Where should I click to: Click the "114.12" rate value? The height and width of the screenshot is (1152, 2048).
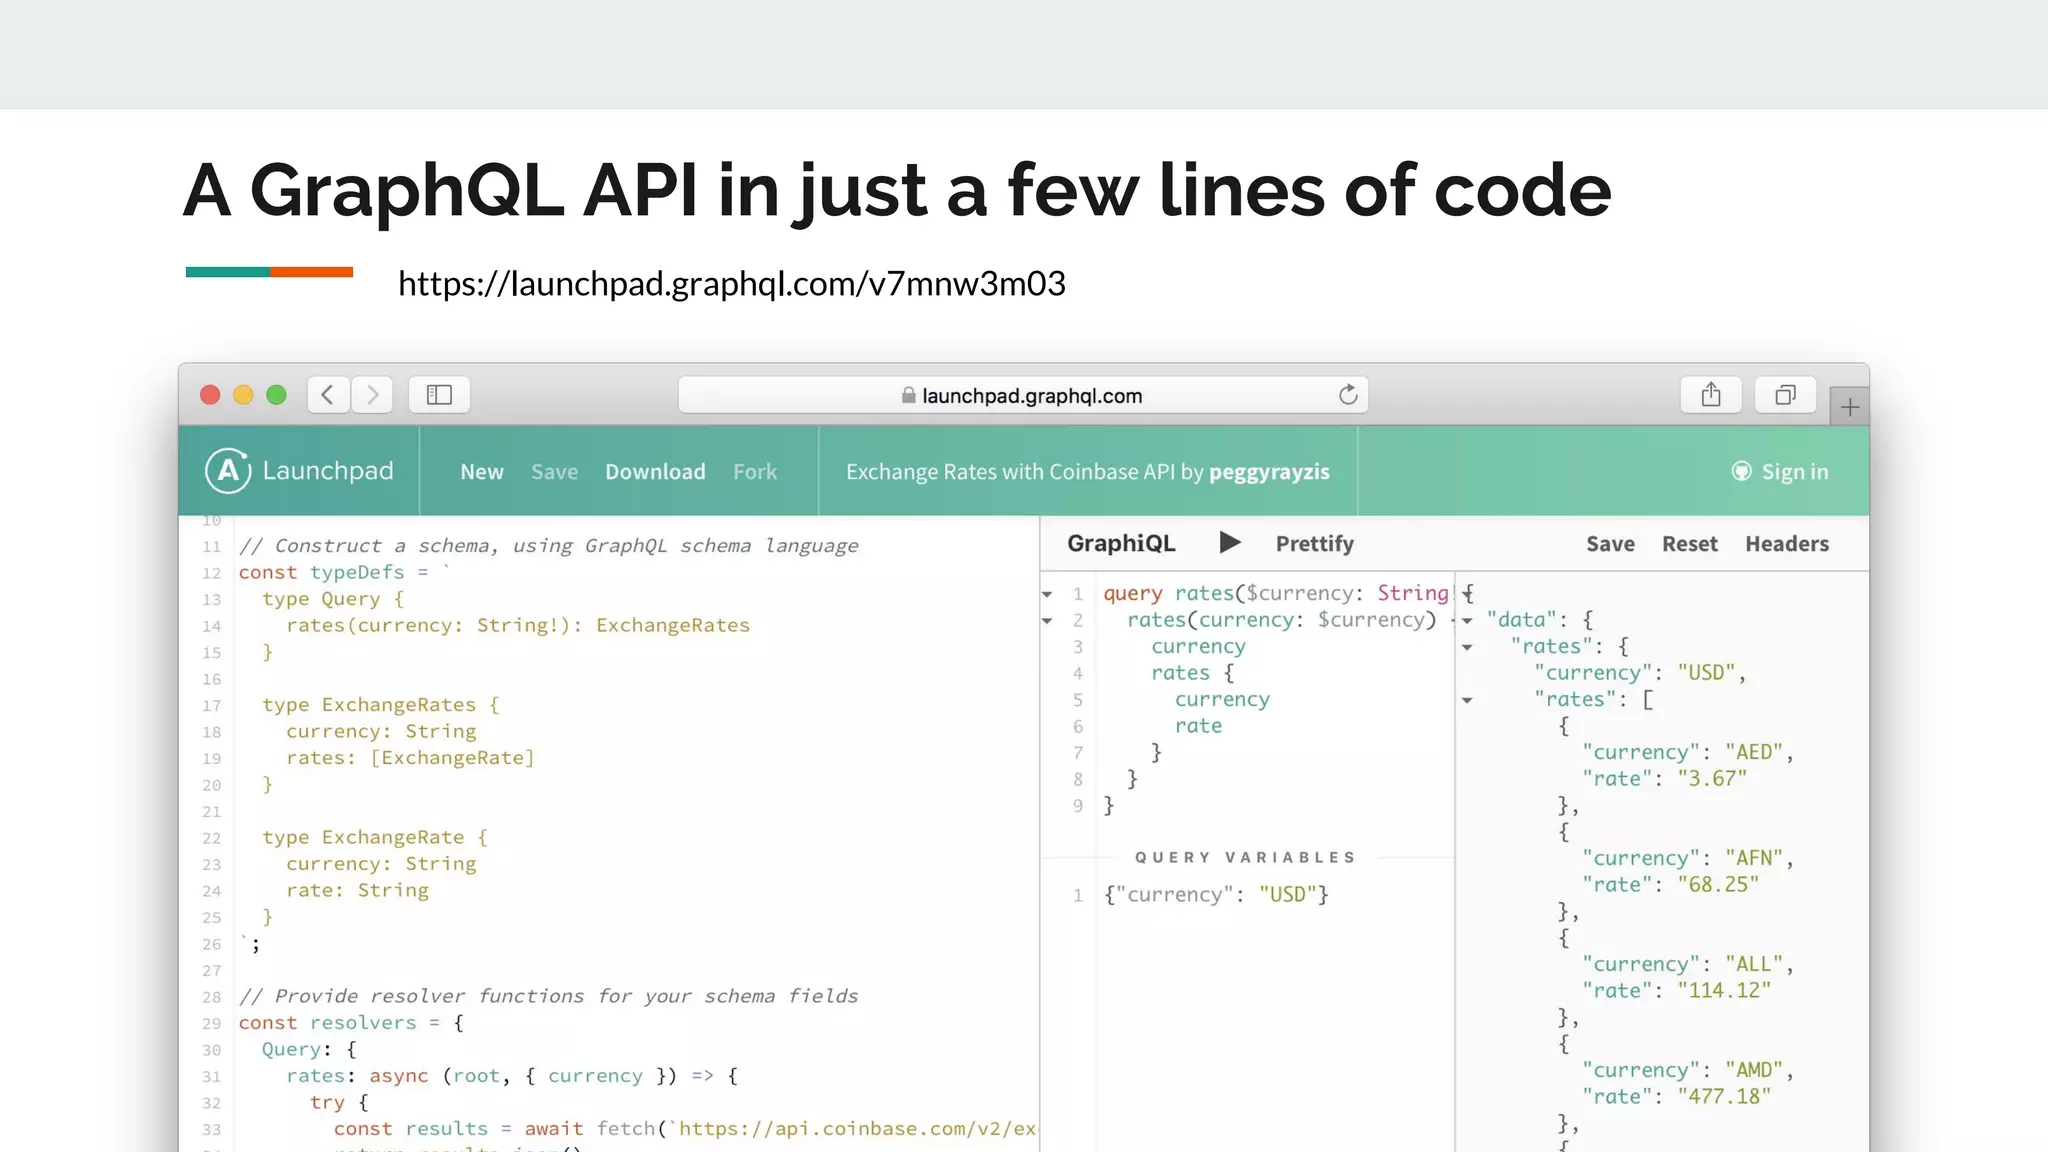tap(1724, 990)
